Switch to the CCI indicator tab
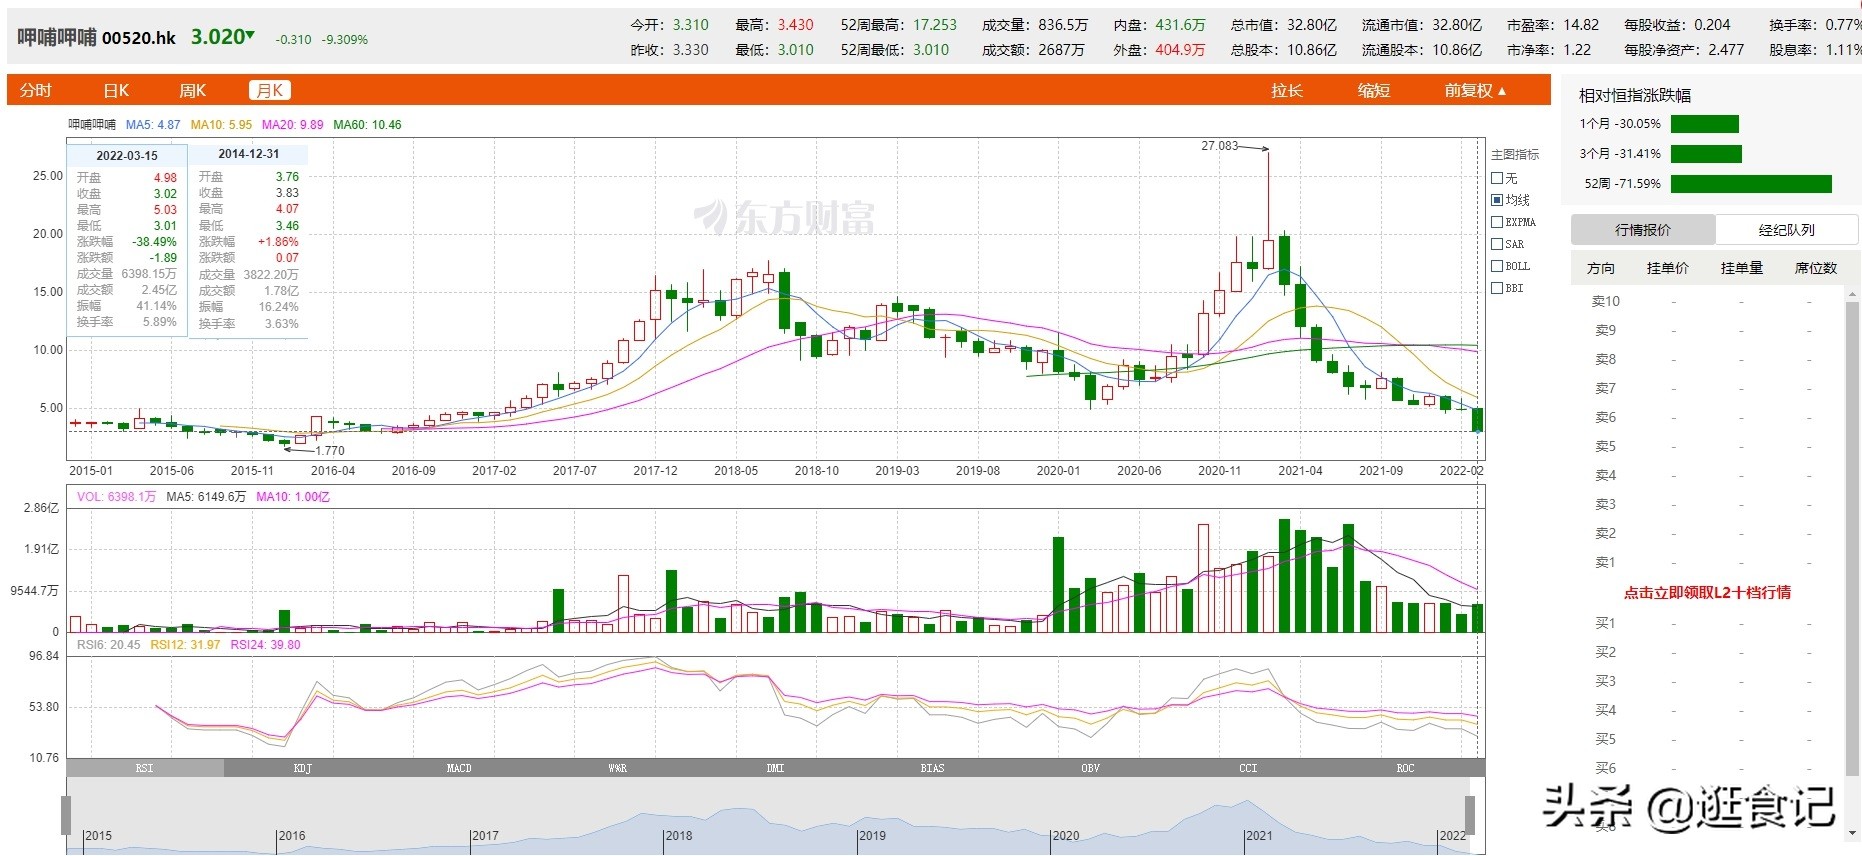The width and height of the screenshot is (1862, 856). coord(1248,768)
